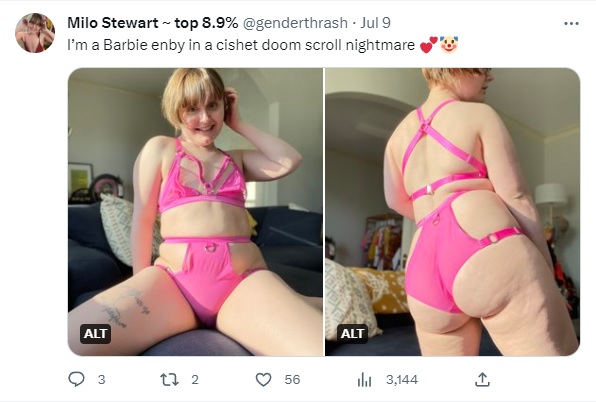The height and width of the screenshot is (402, 596).
Task: Open the left attached photo
Action: pos(195,212)
